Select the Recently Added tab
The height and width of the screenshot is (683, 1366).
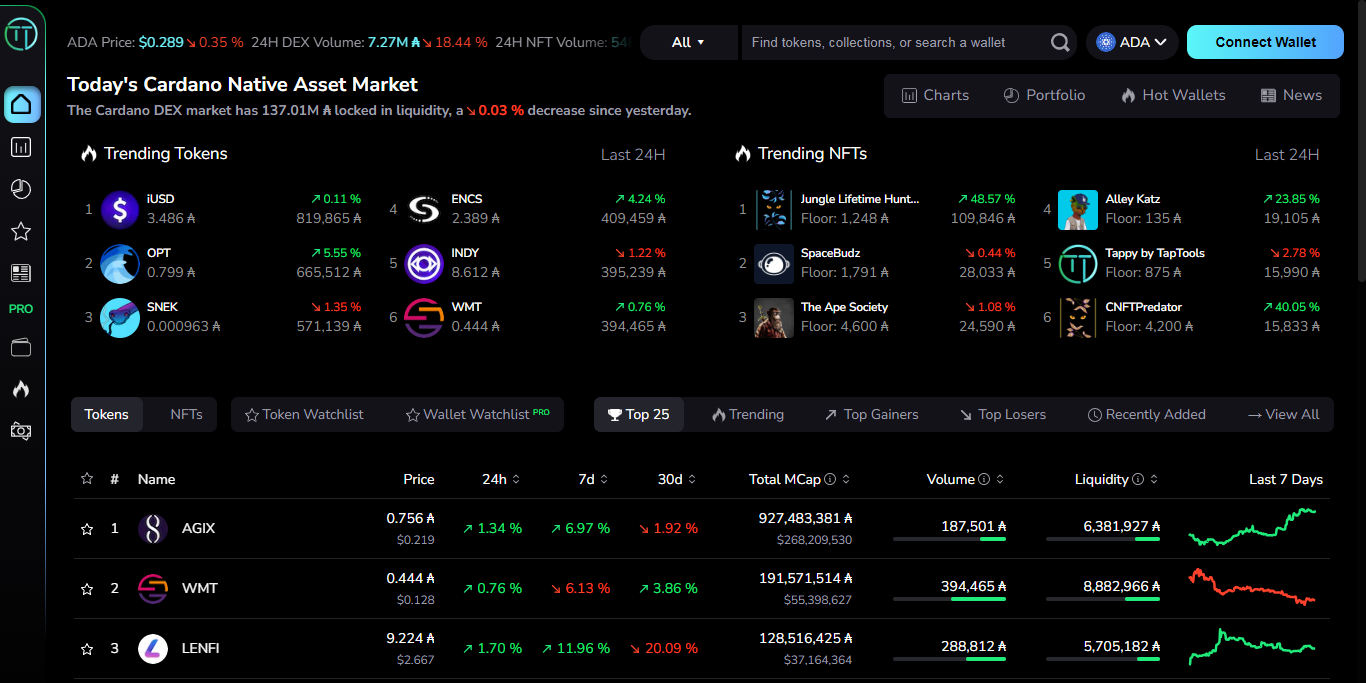click(1147, 414)
